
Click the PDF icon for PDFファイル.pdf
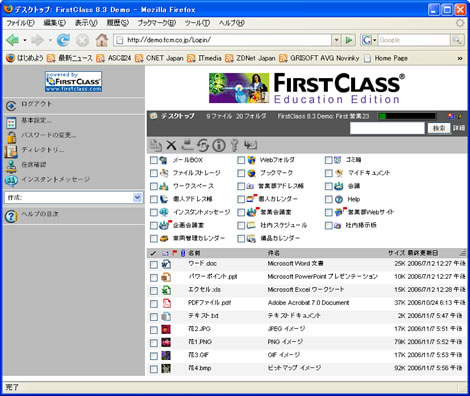[166, 303]
